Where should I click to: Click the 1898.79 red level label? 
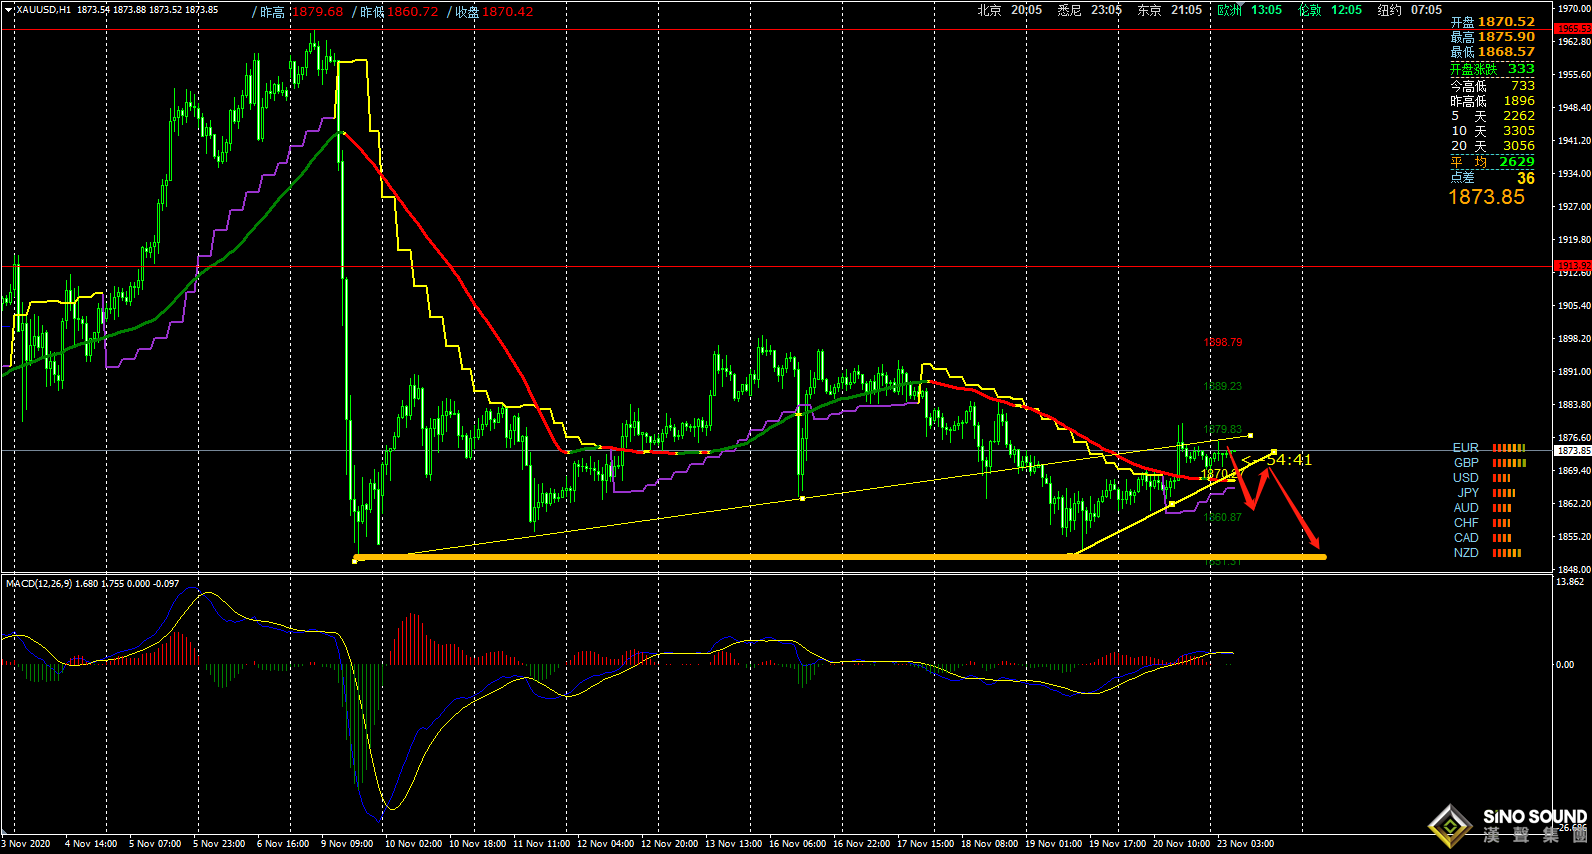pos(1222,342)
